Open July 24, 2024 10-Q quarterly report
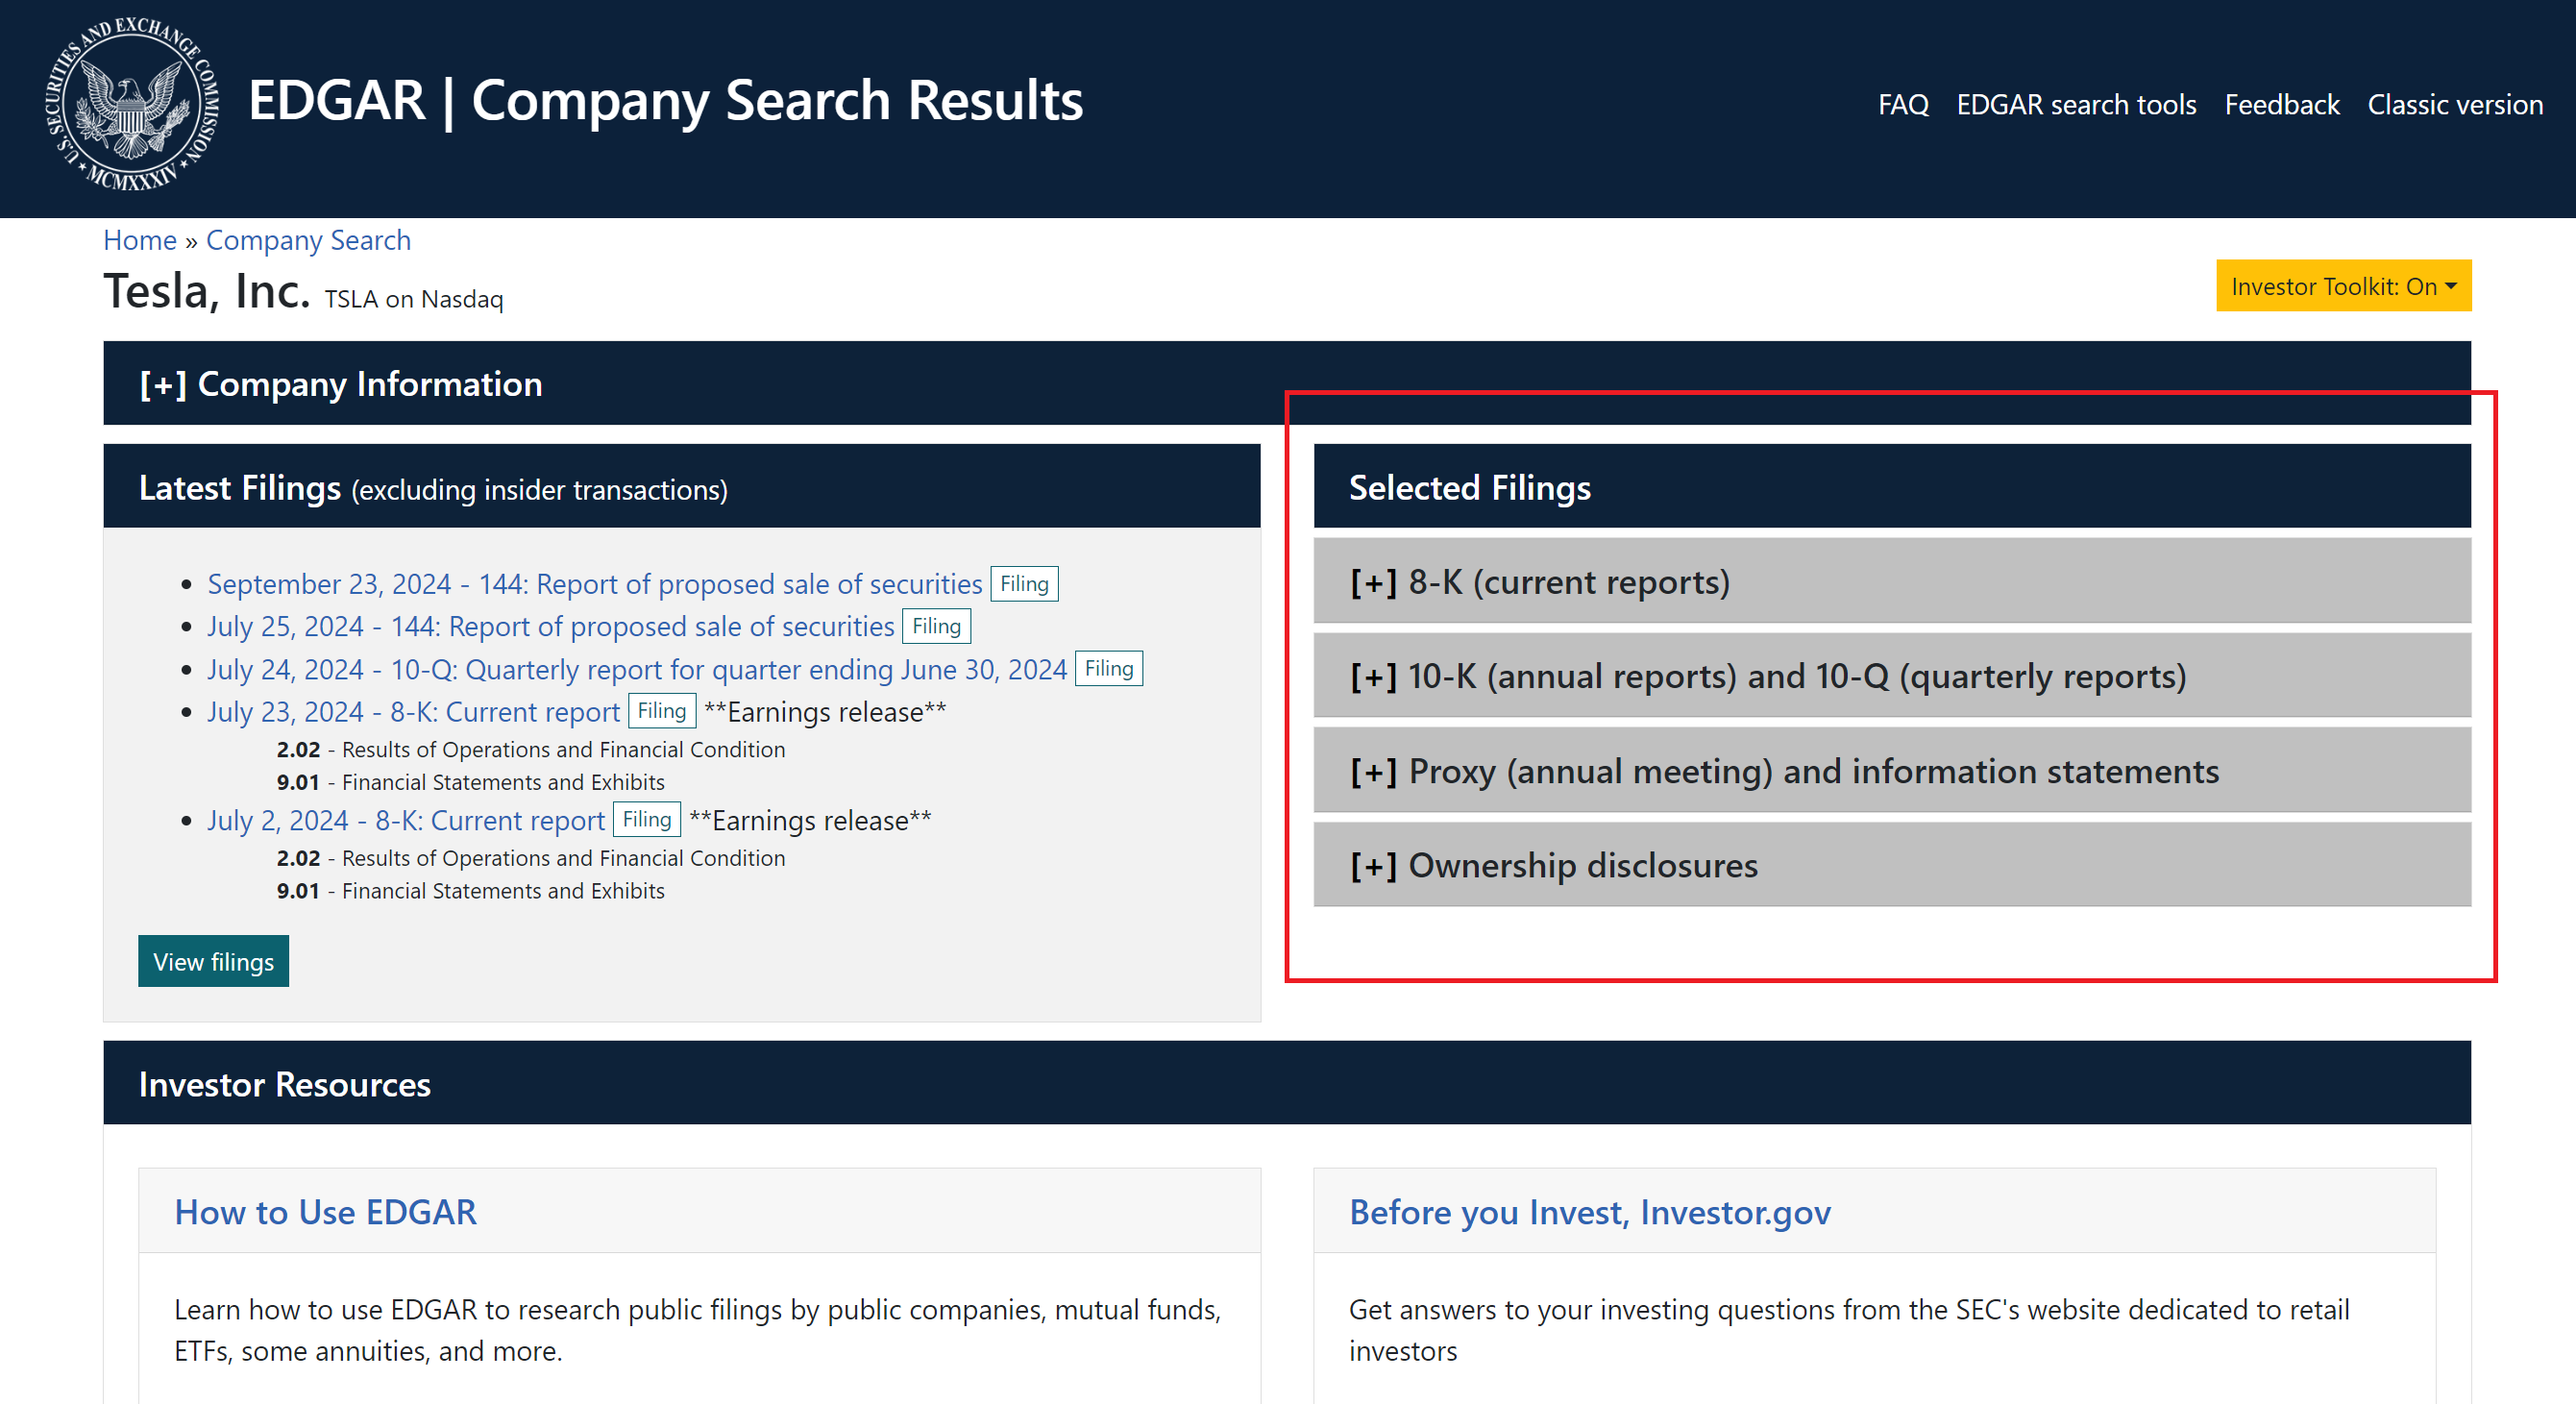 point(636,669)
